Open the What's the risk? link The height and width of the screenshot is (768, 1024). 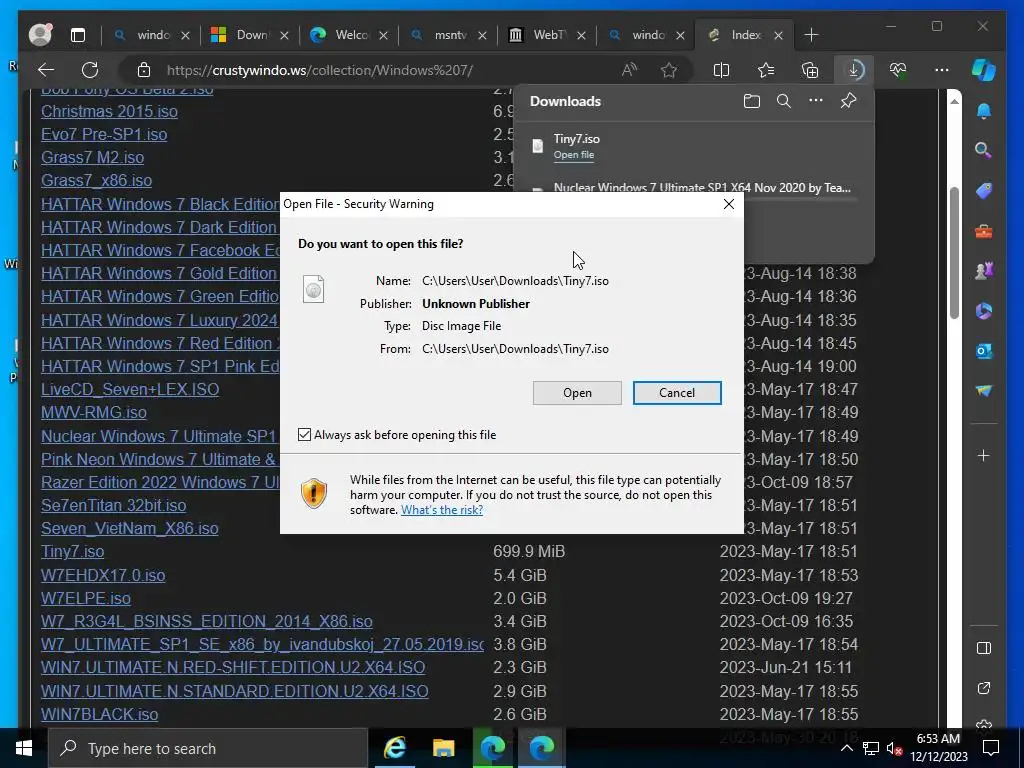click(442, 510)
